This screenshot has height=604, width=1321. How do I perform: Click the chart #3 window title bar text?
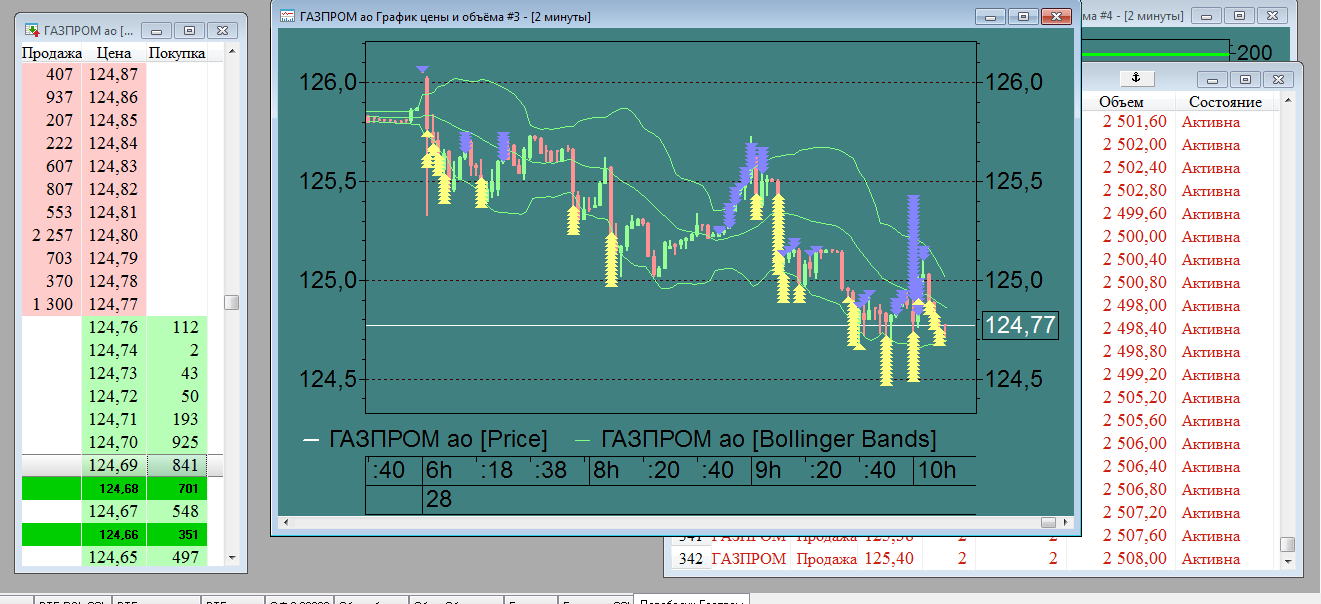[445, 17]
